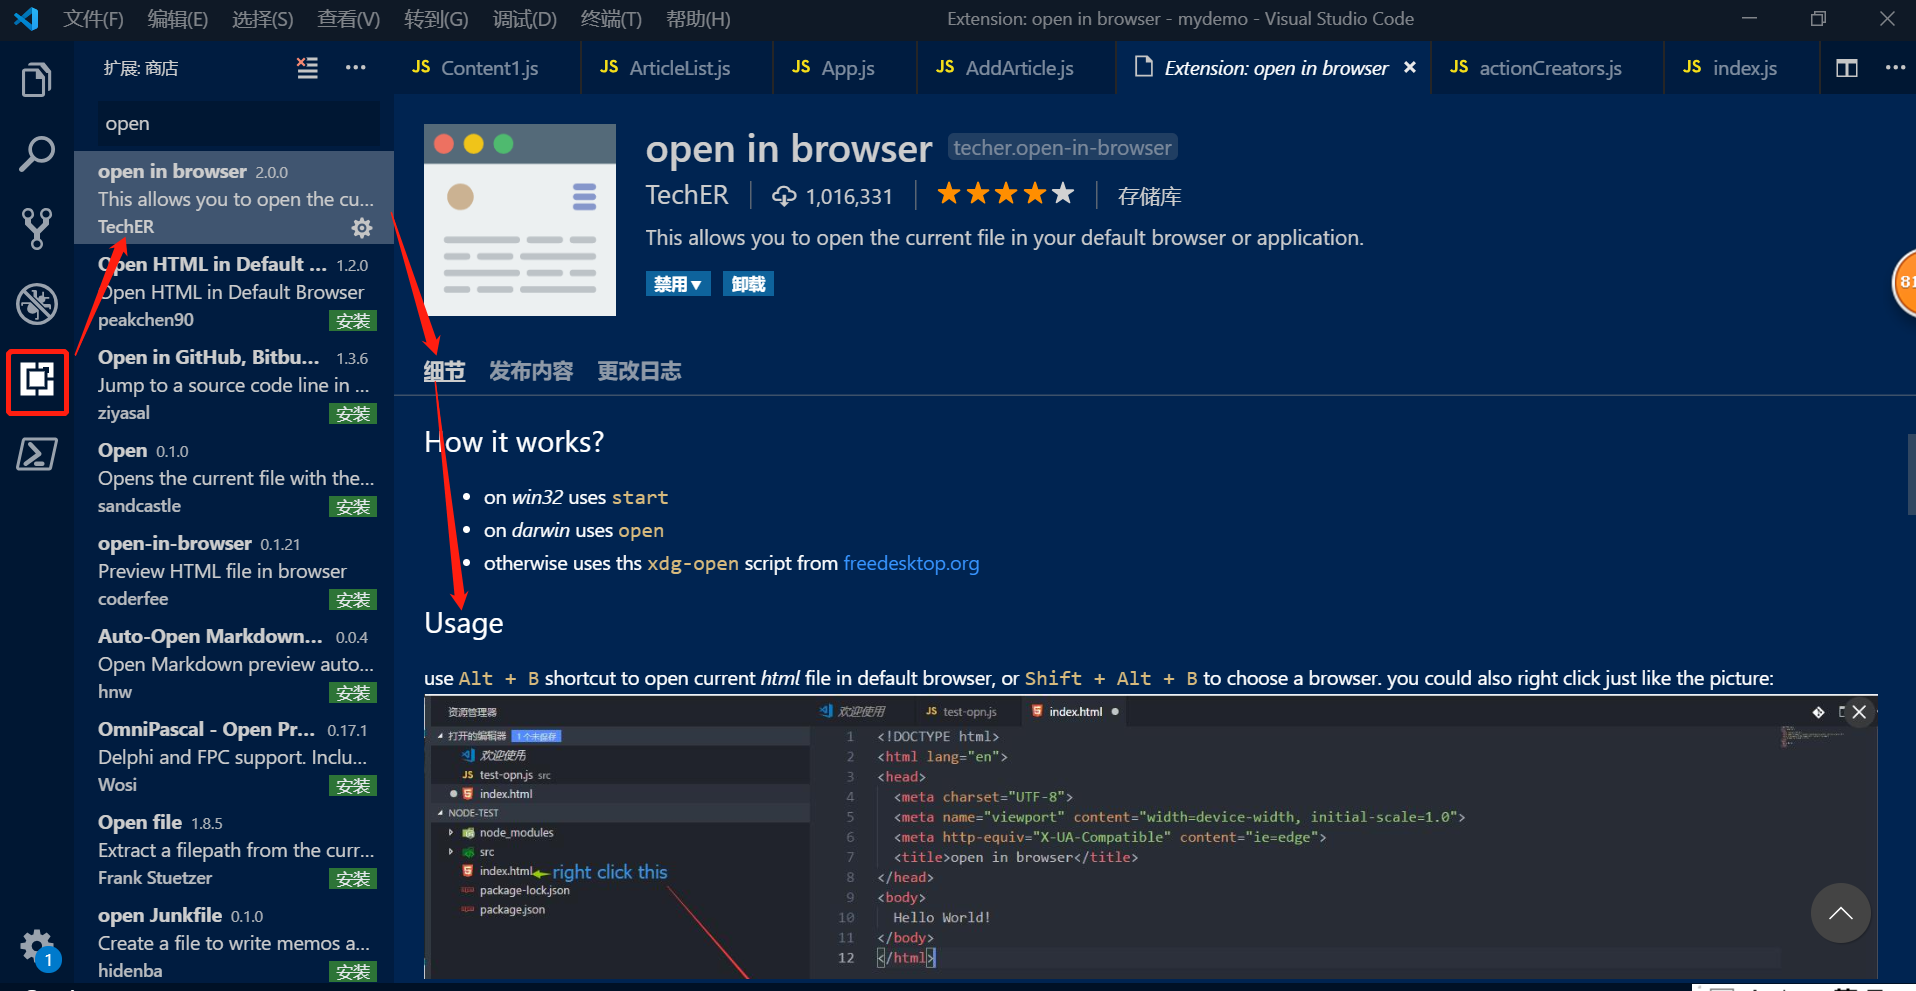The width and height of the screenshot is (1916, 991).
Task: Select the 细节 details tab
Action: coord(444,372)
